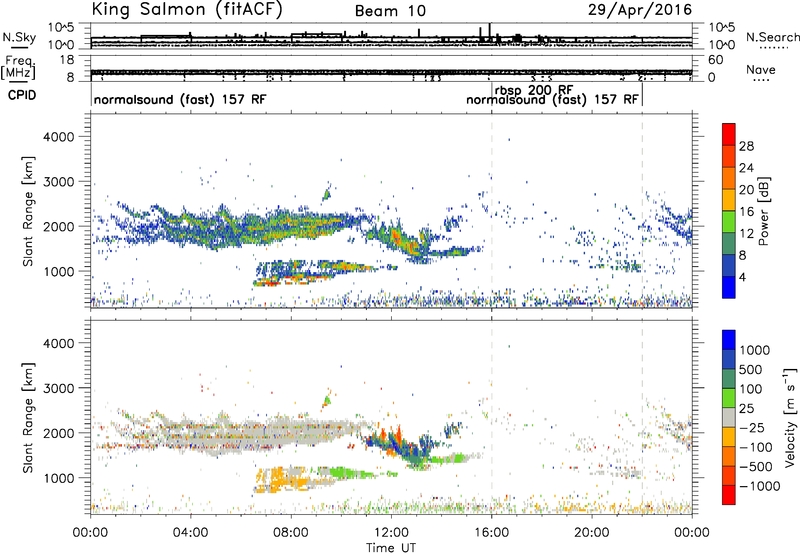Pick the yellow-orange 16–20 dB Power color segment

(729, 200)
